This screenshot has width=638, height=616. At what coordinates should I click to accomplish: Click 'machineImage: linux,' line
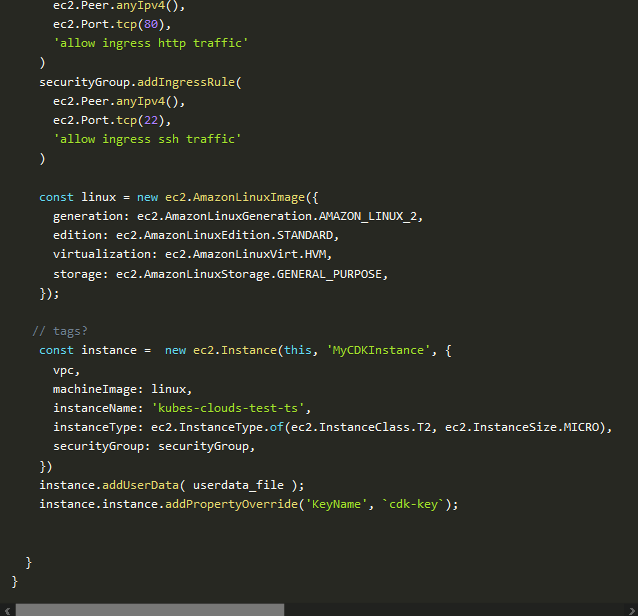tap(122, 389)
